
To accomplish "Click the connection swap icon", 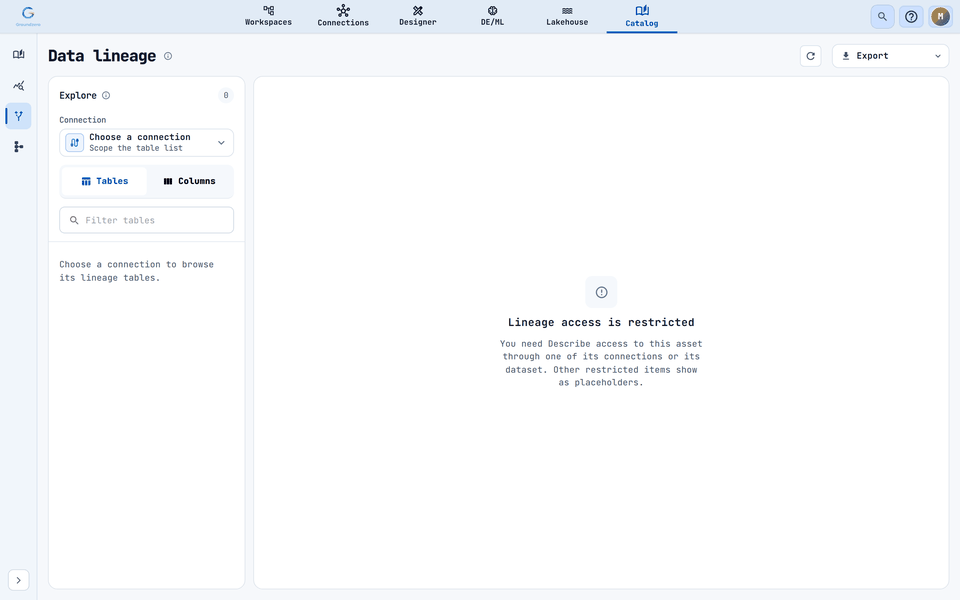I will coord(75,143).
